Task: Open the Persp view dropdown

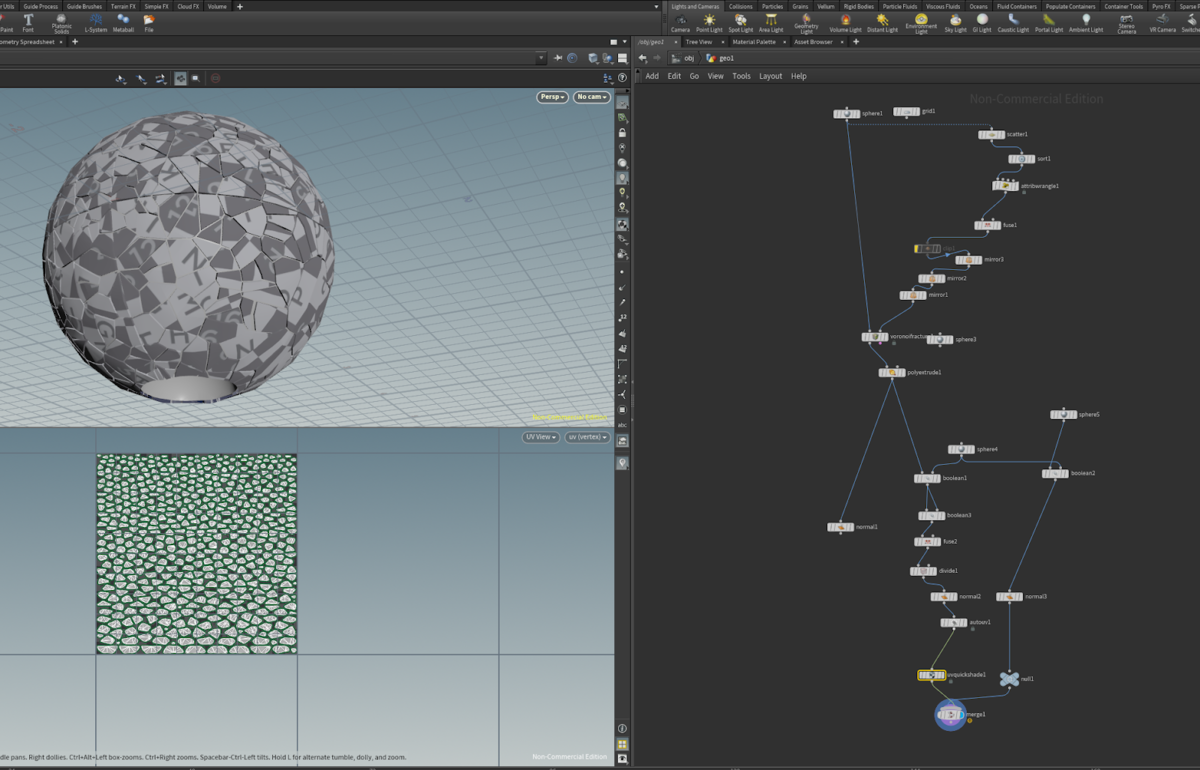Action: point(552,97)
